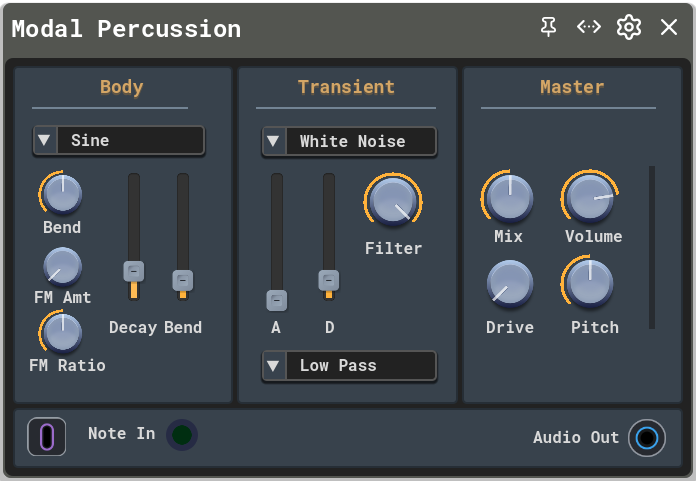Viewport: 696px width, 481px height.
Task: Click the Transient section heading
Action: [x=346, y=87]
